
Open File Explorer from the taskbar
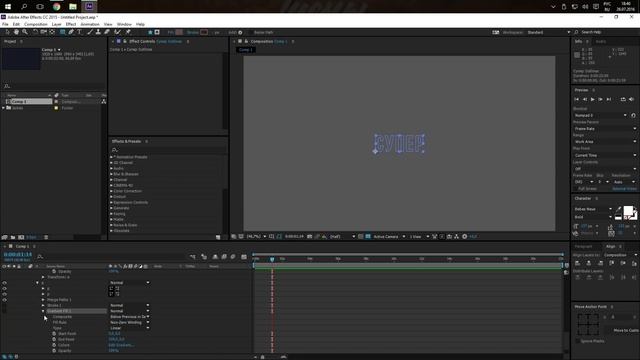point(73,7)
